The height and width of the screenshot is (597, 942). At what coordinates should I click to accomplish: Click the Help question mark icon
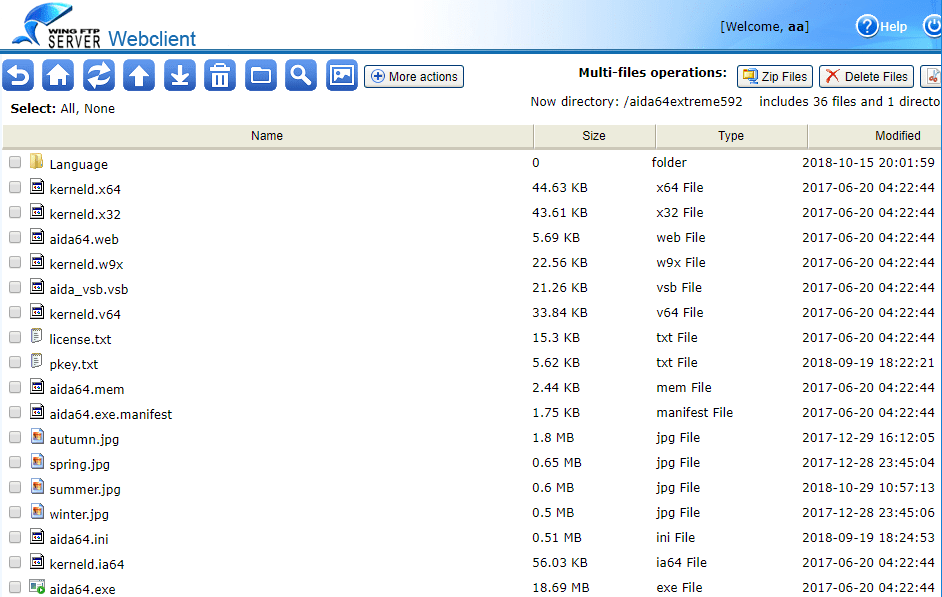[x=867, y=26]
